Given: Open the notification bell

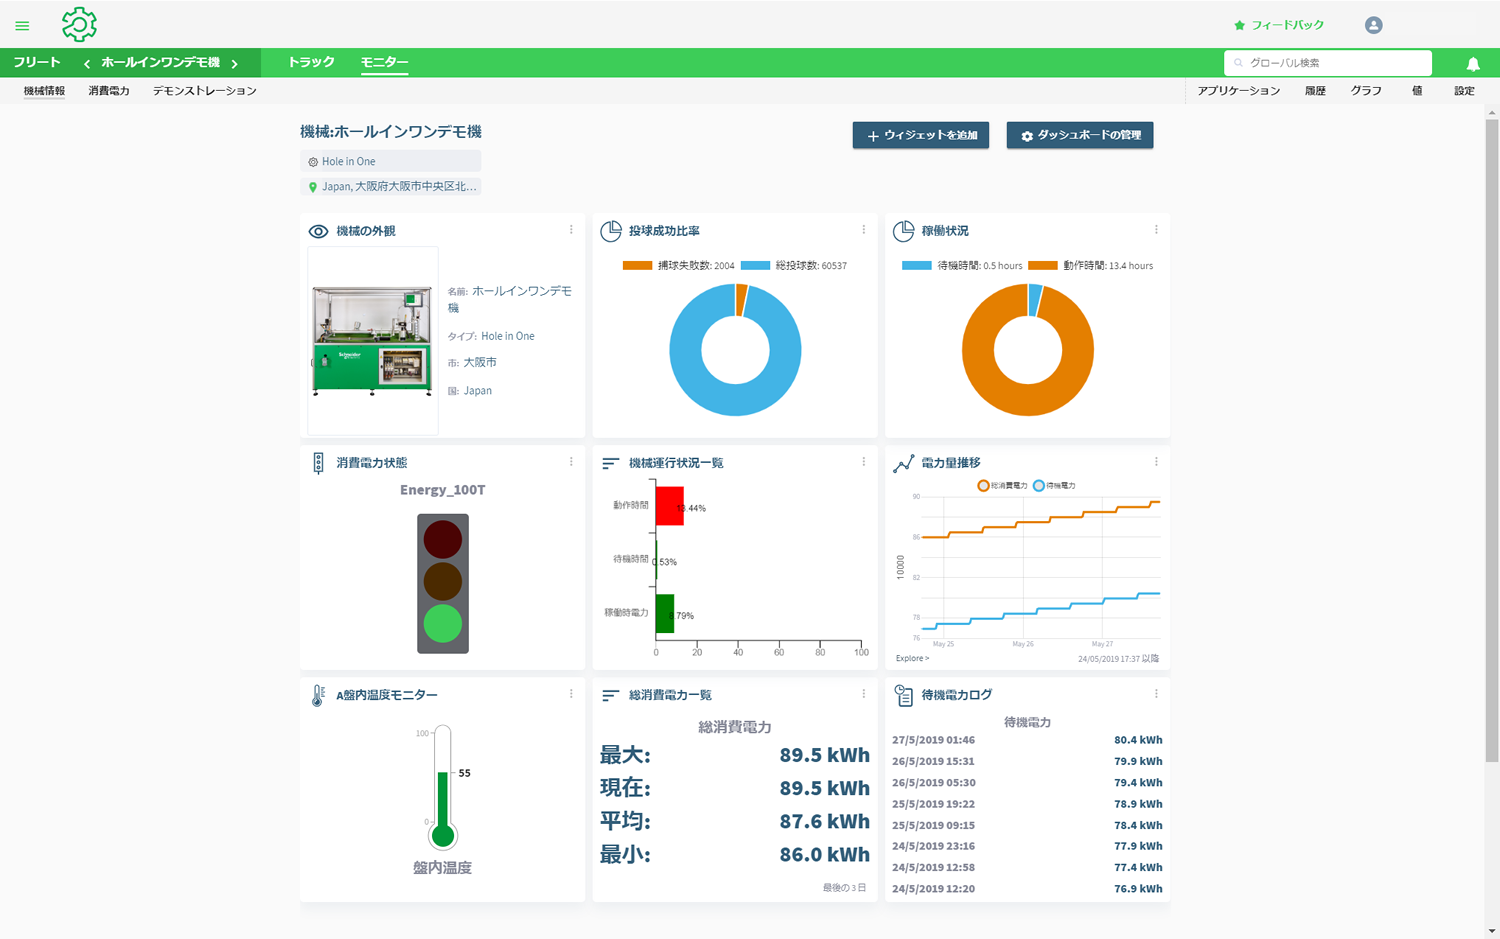Looking at the screenshot, I should point(1473,64).
